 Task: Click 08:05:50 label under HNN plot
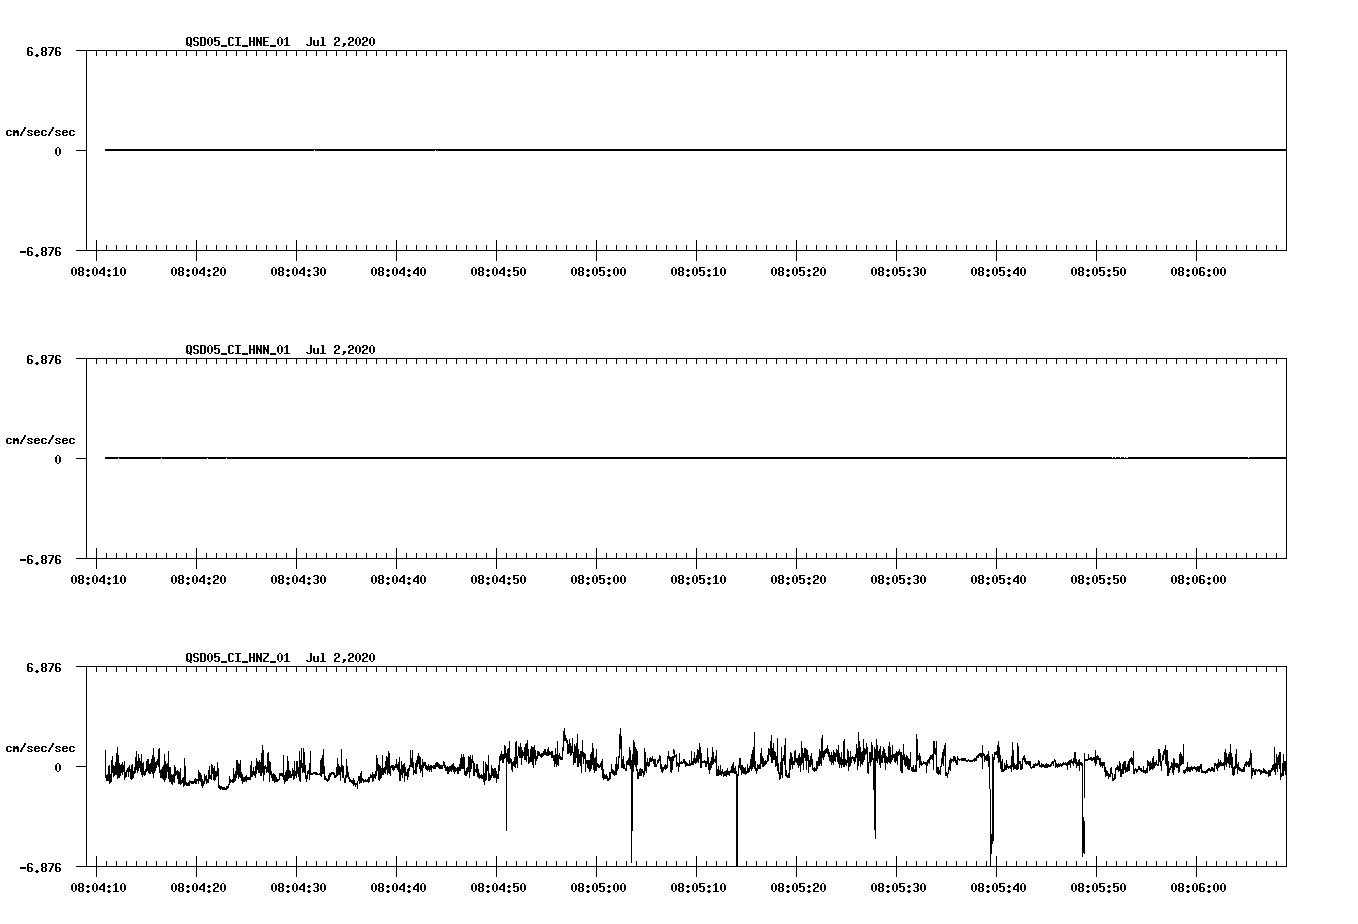1098,579
